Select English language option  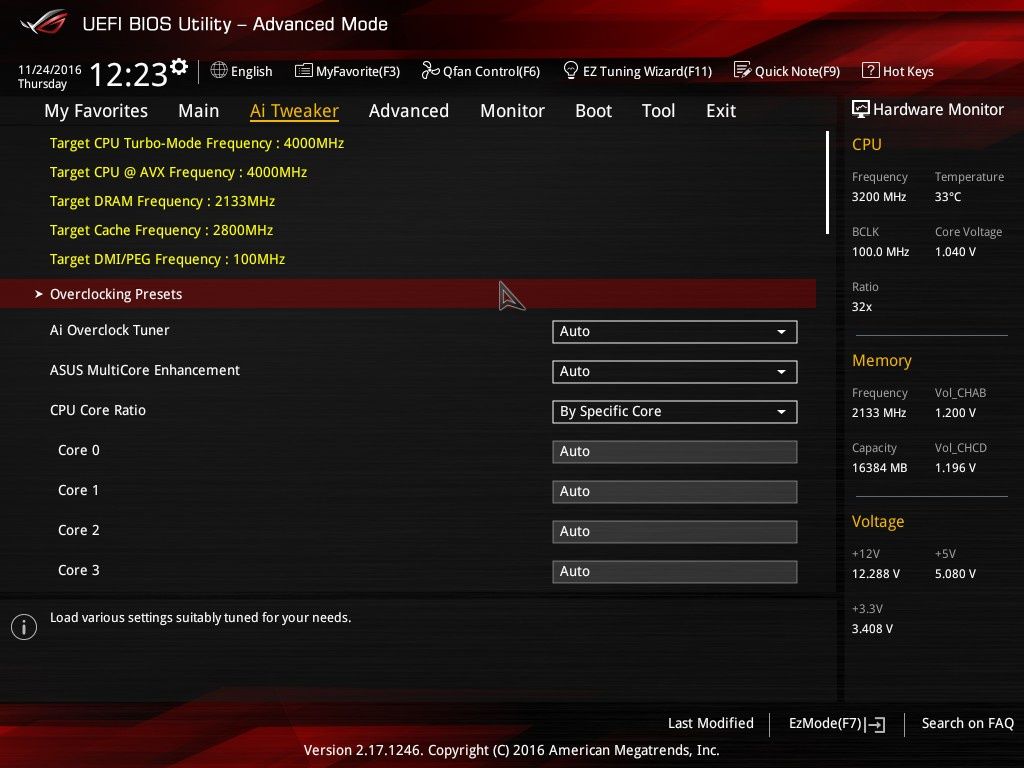(251, 71)
